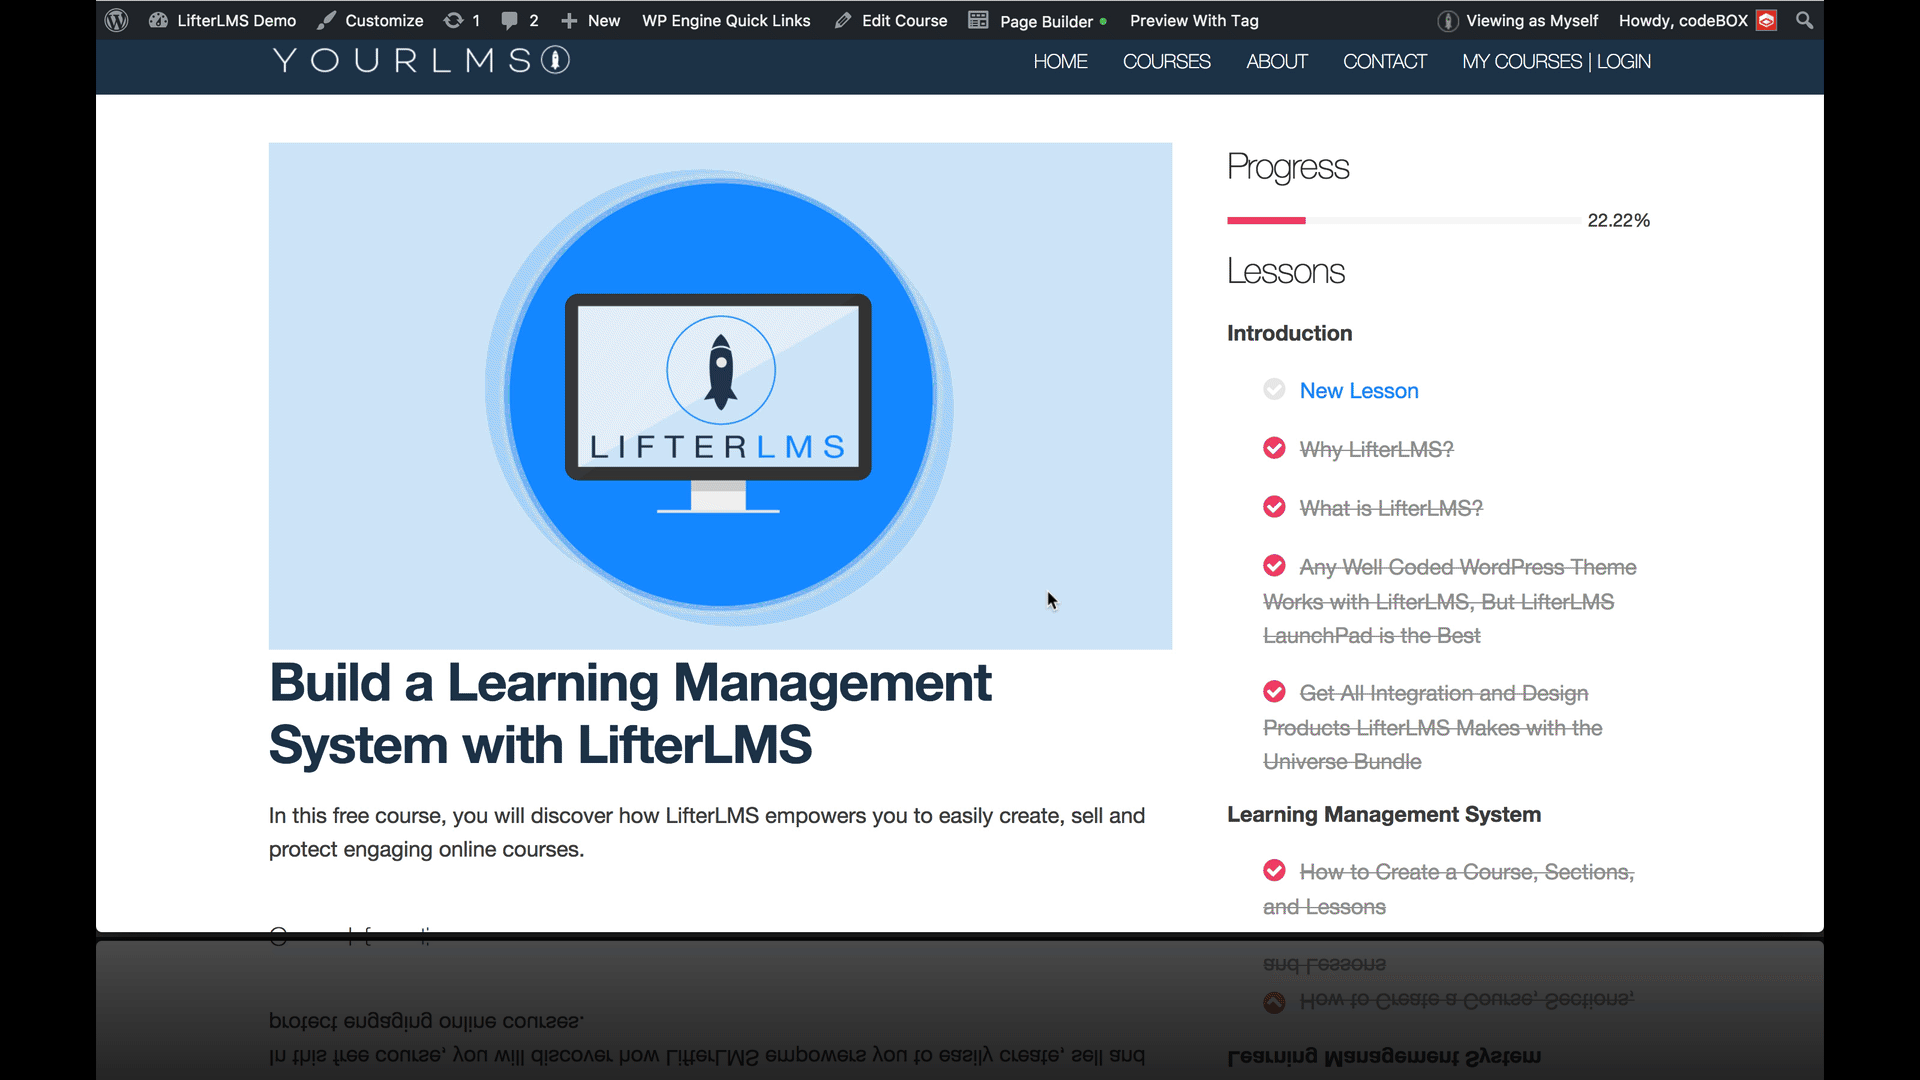Image resolution: width=1920 pixels, height=1080 pixels.
Task: Open the Why LifterLMS? lesson
Action: tap(1376, 450)
